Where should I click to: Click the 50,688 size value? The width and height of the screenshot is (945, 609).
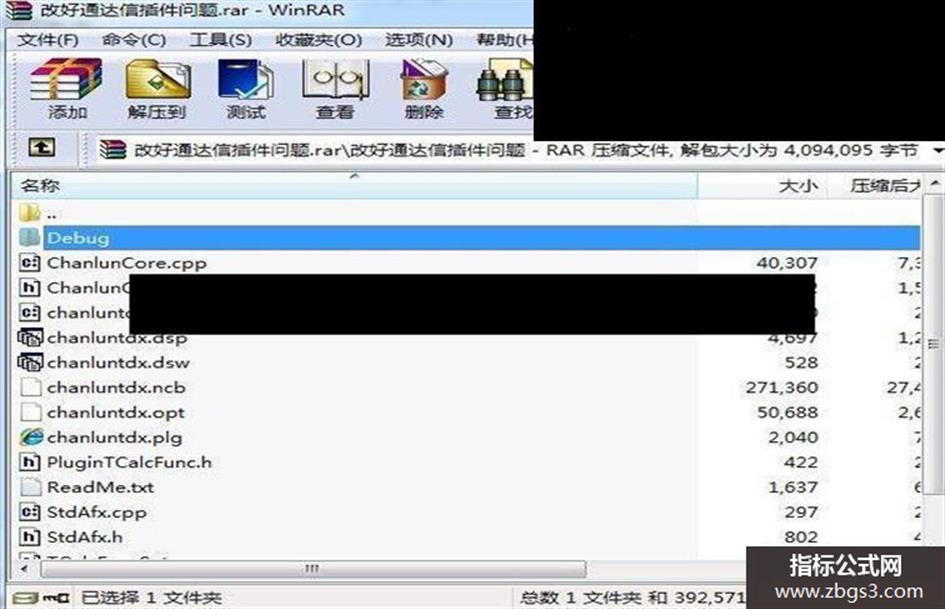[x=787, y=412]
